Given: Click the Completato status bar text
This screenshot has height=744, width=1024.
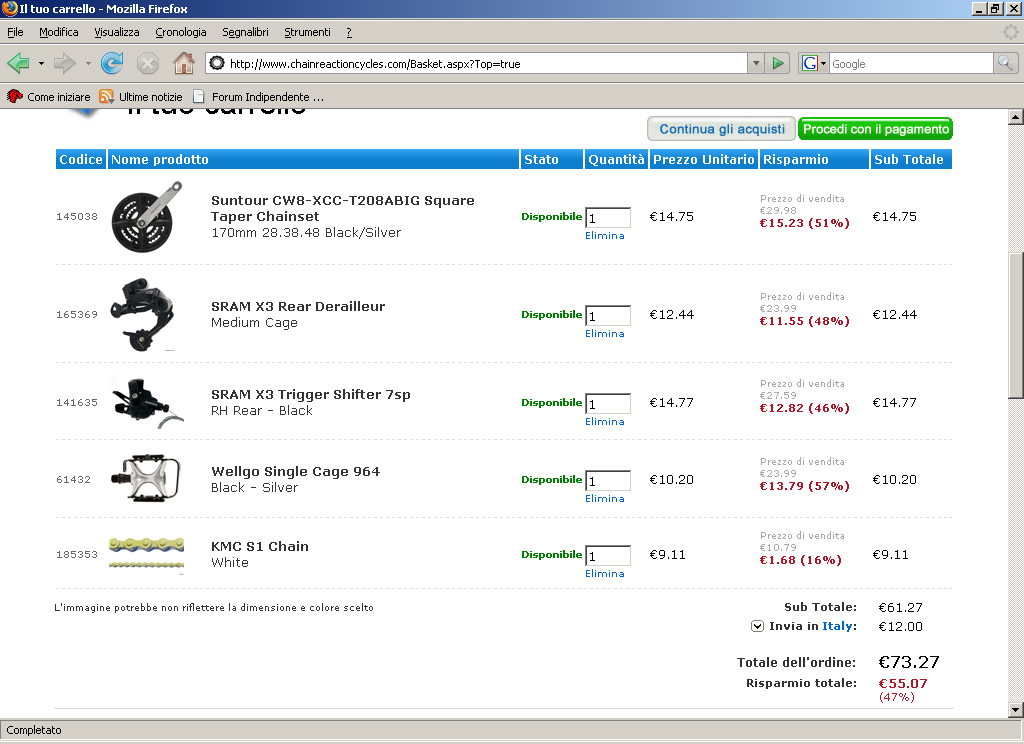Looking at the screenshot, I should 34,730.
